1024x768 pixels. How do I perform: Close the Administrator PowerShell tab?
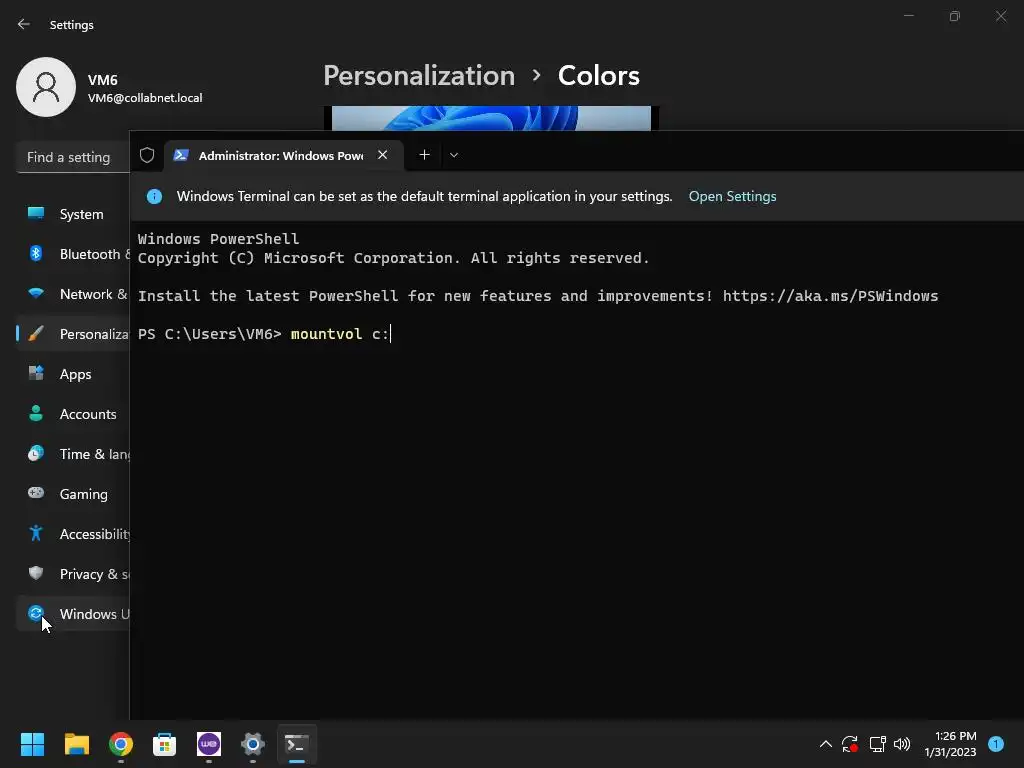(x=383, y=155)
